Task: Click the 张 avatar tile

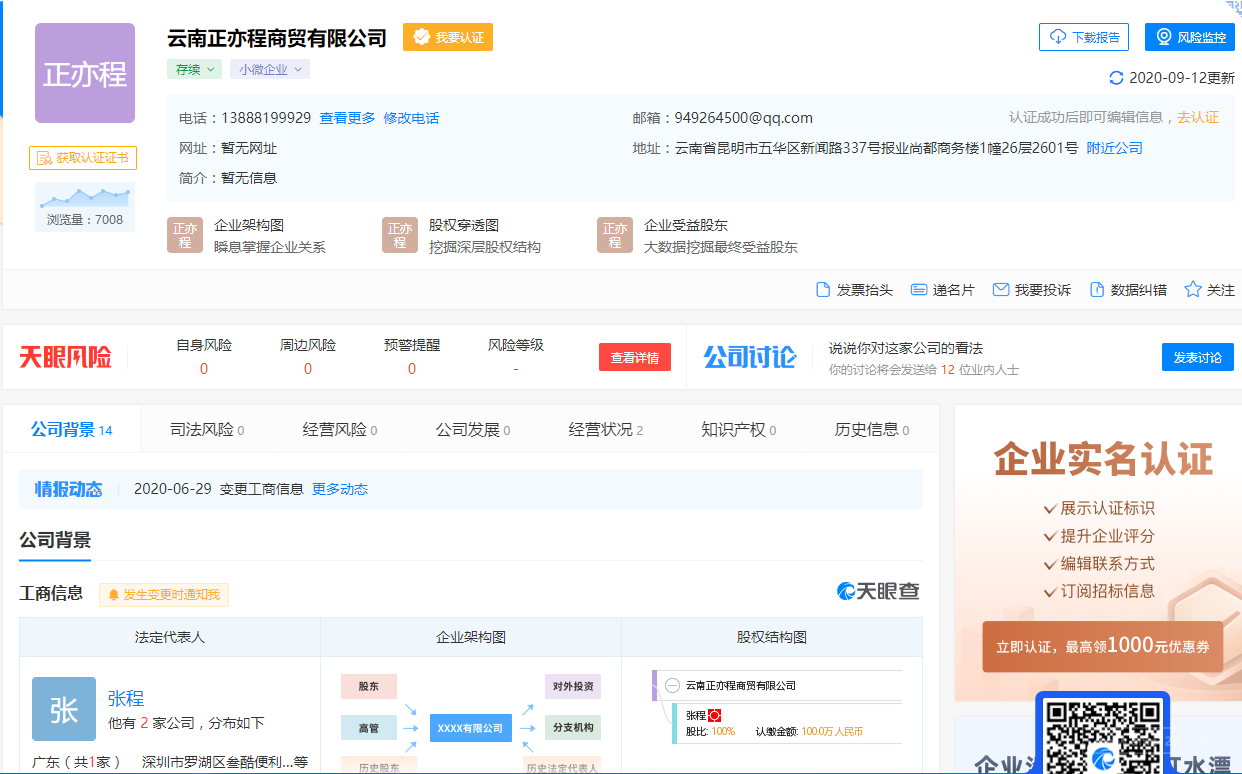Action: [x=64, y=709]
